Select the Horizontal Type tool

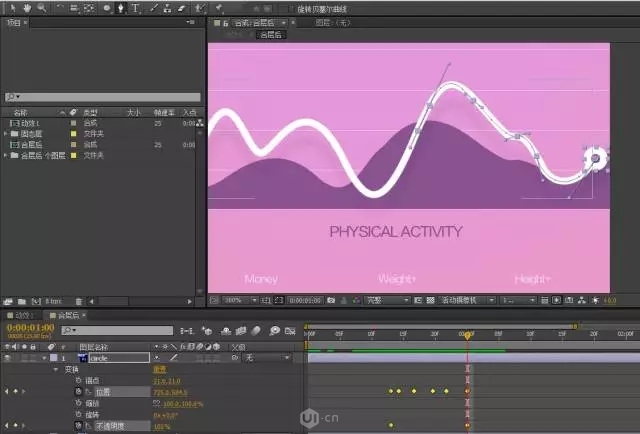tap(135, 8)
